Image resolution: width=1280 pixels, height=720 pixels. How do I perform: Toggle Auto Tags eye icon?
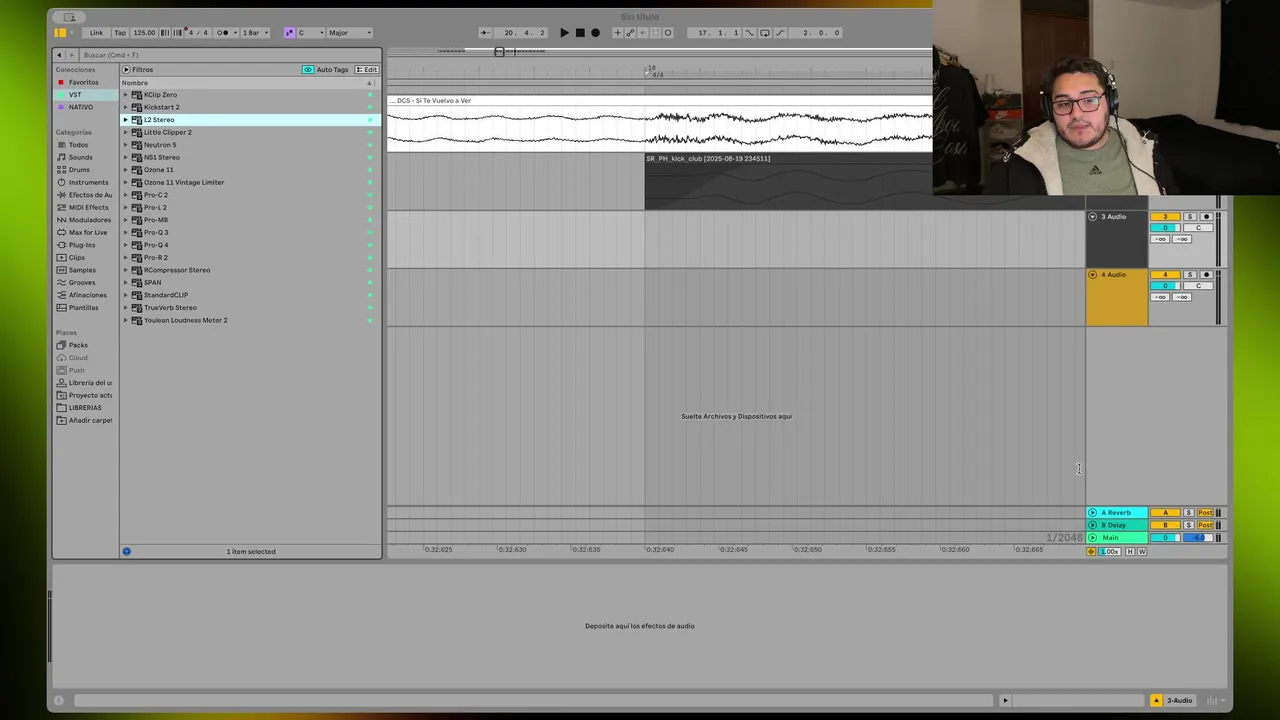308,70
